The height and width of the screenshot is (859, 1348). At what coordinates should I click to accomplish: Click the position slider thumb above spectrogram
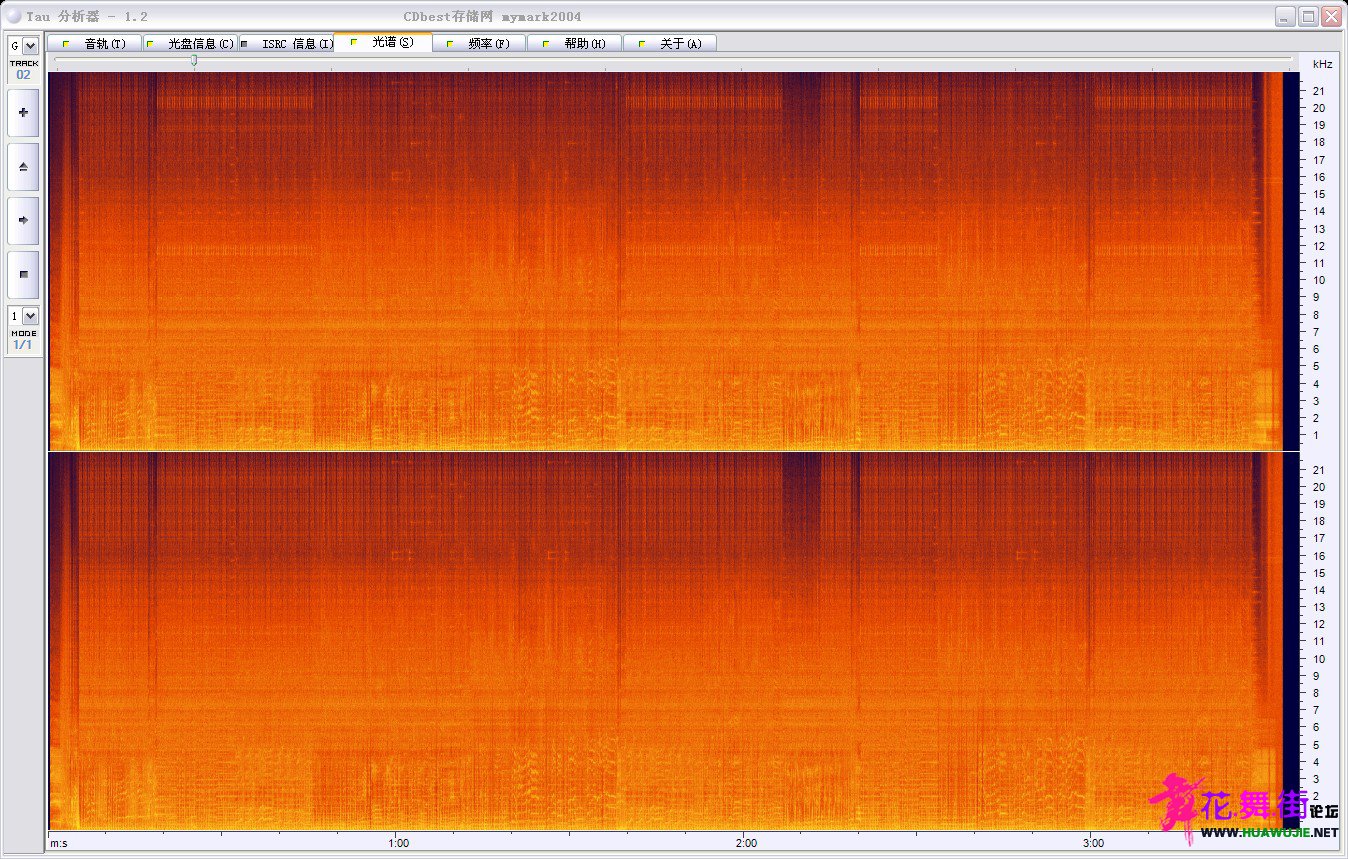coord(194,61)
